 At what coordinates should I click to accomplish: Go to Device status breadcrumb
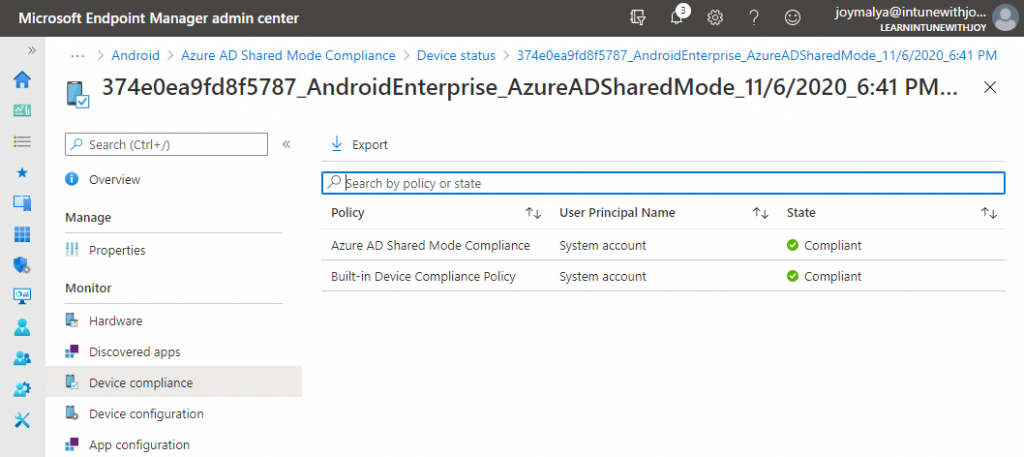click(x=456, y=55)
